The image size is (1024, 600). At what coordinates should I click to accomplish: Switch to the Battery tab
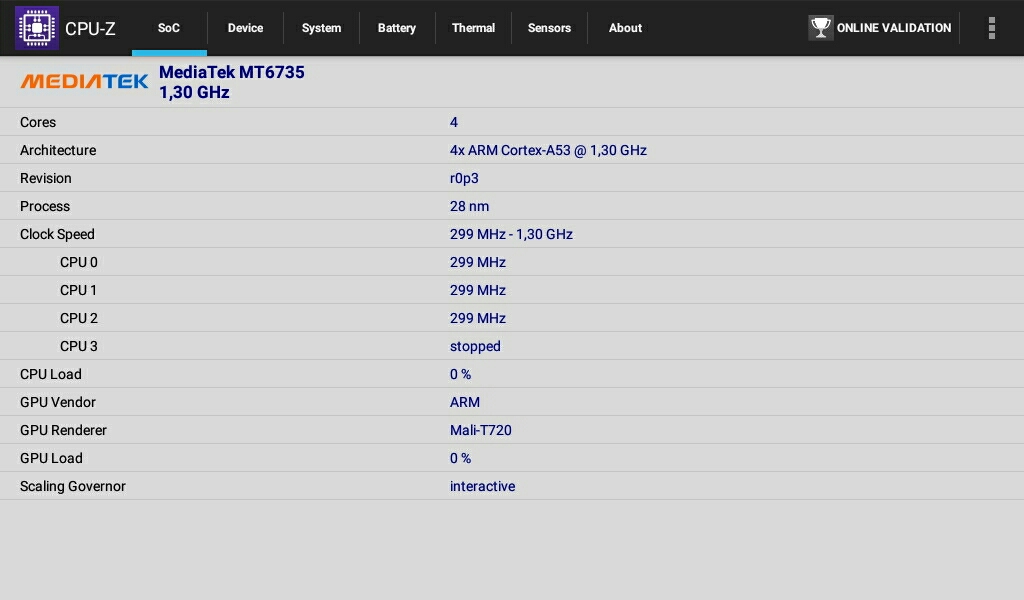(397, 28)
